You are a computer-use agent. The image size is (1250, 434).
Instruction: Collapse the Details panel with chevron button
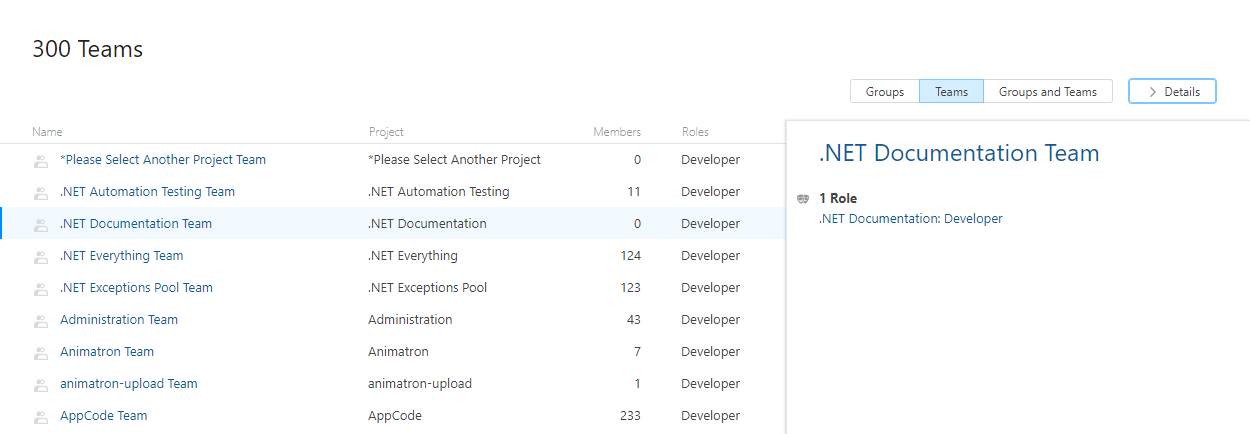[x=1172, y=91]
